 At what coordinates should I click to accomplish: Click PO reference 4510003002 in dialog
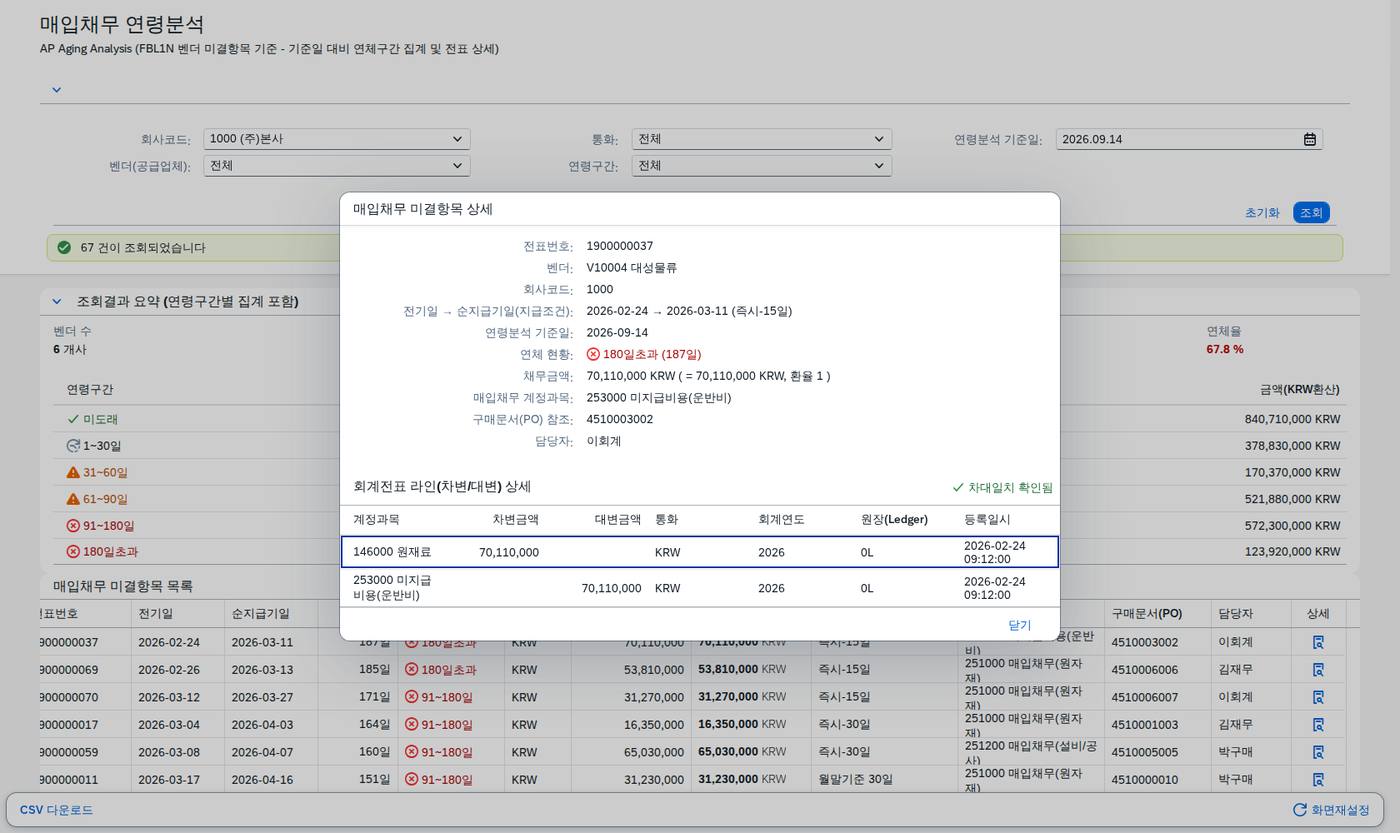pyautogui.click(x=619, y=419)
